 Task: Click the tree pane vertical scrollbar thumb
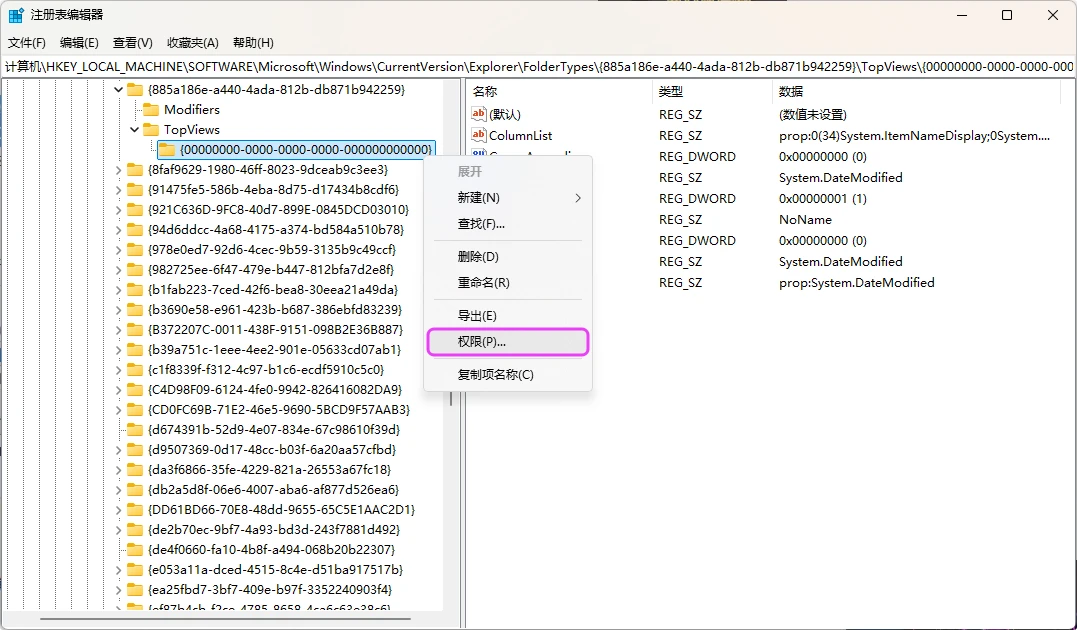(x=451, y=398)
